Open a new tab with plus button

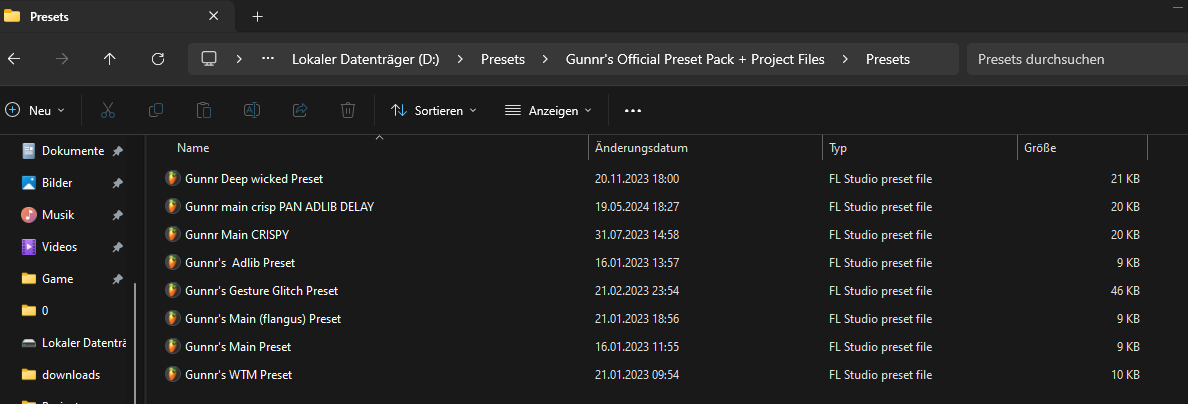pos(258,17)
